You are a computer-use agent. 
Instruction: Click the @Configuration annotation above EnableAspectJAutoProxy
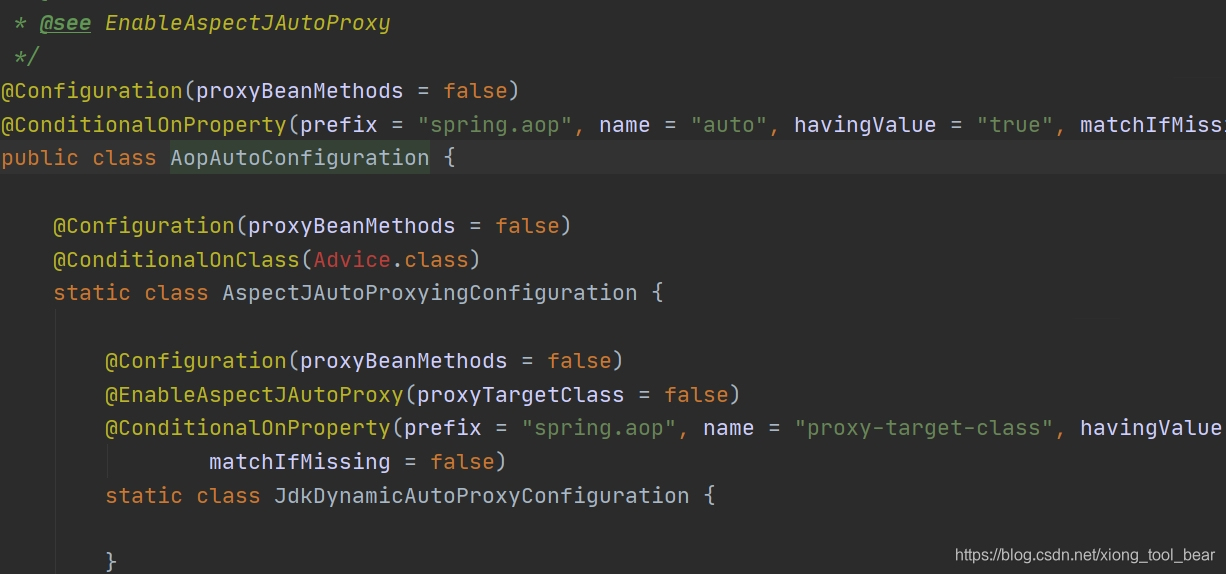click(196, 361)
